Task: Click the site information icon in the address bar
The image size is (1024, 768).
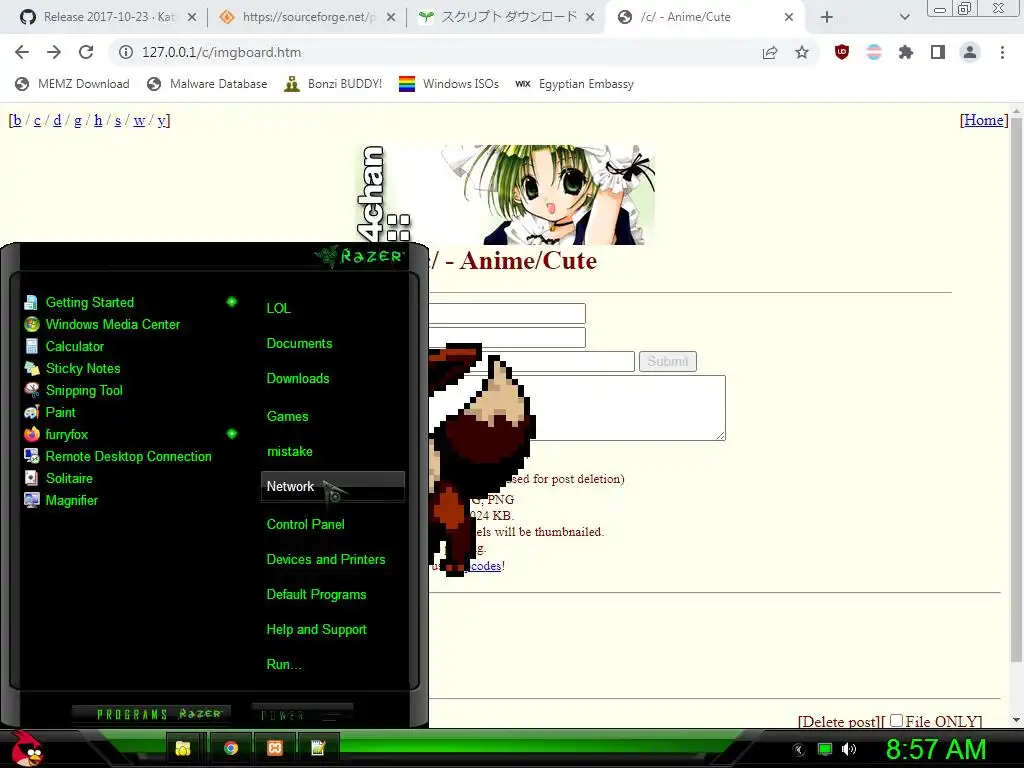Action: (125, 52)
